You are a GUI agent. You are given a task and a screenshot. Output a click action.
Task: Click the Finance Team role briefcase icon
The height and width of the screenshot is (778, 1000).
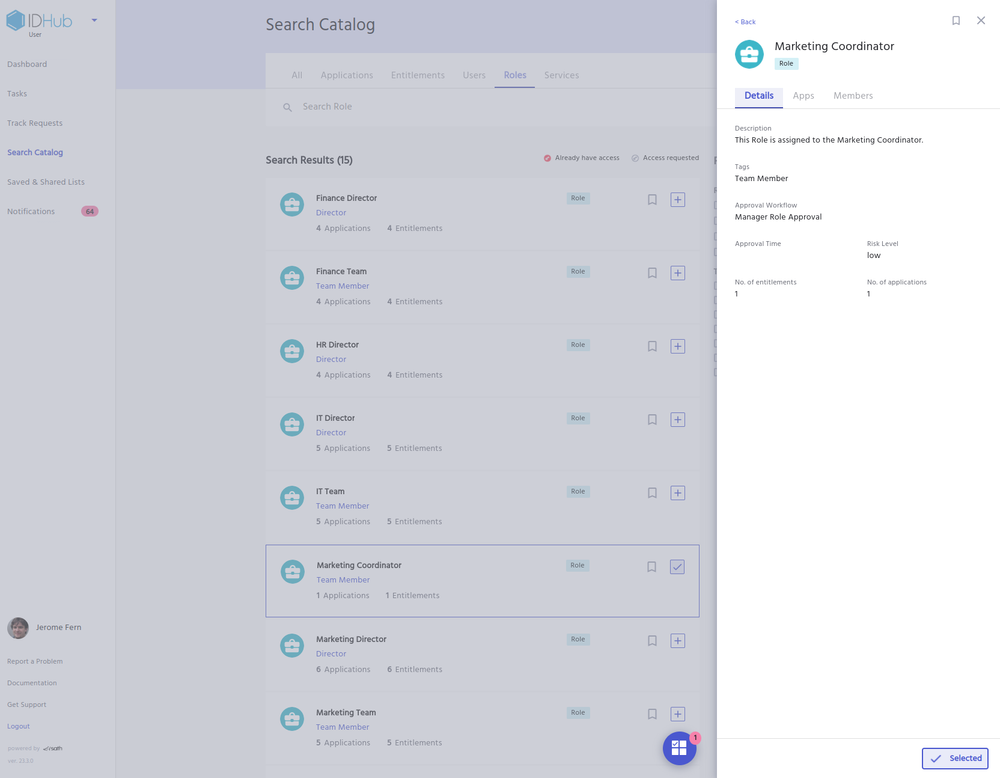tap(291, 277)
